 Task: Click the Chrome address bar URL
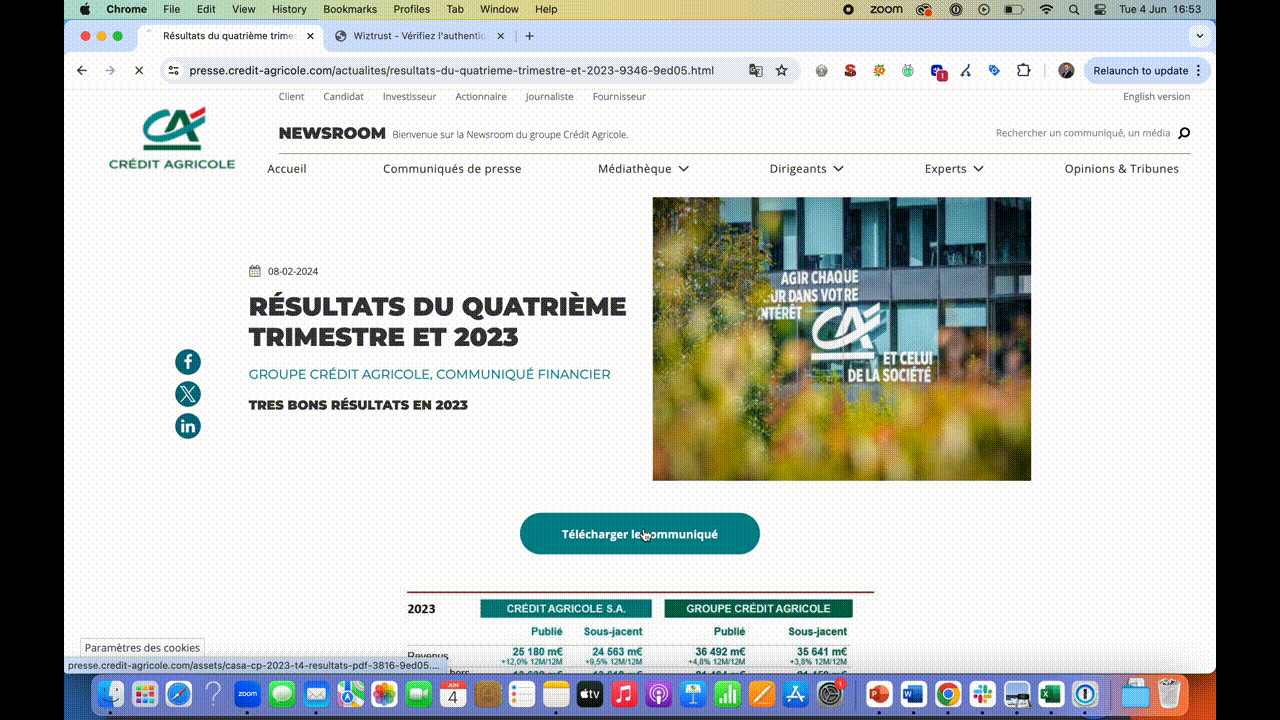[451, 70]
